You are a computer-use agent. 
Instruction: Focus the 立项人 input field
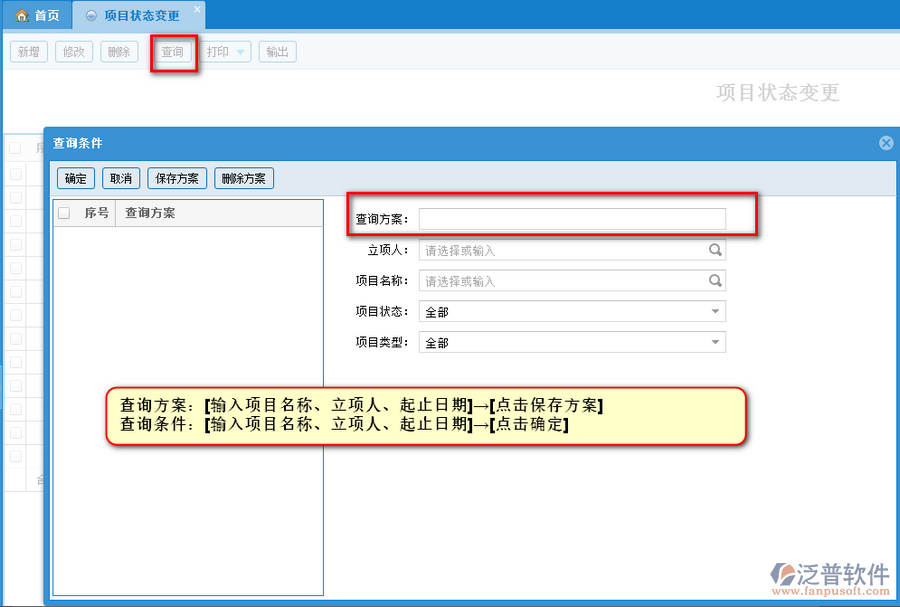(572, 250)
